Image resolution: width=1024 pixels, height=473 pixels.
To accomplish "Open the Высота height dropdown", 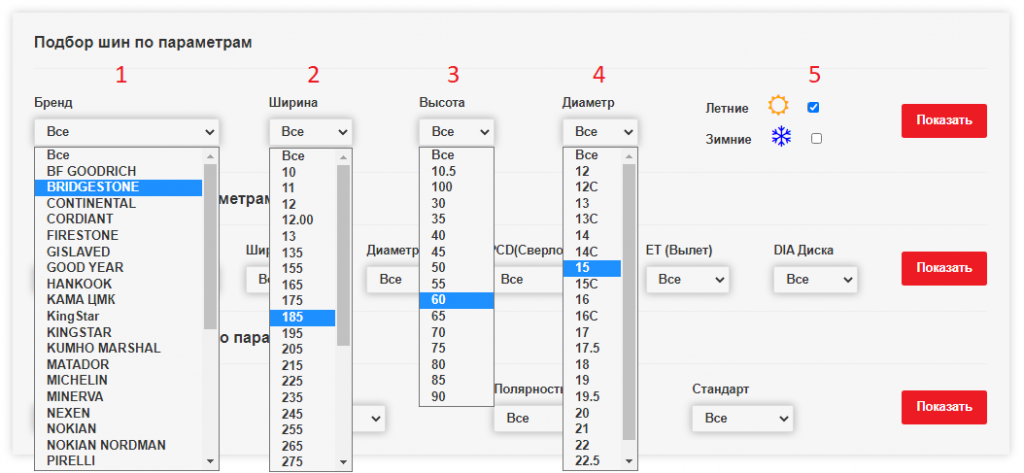I will click(456, 131).
